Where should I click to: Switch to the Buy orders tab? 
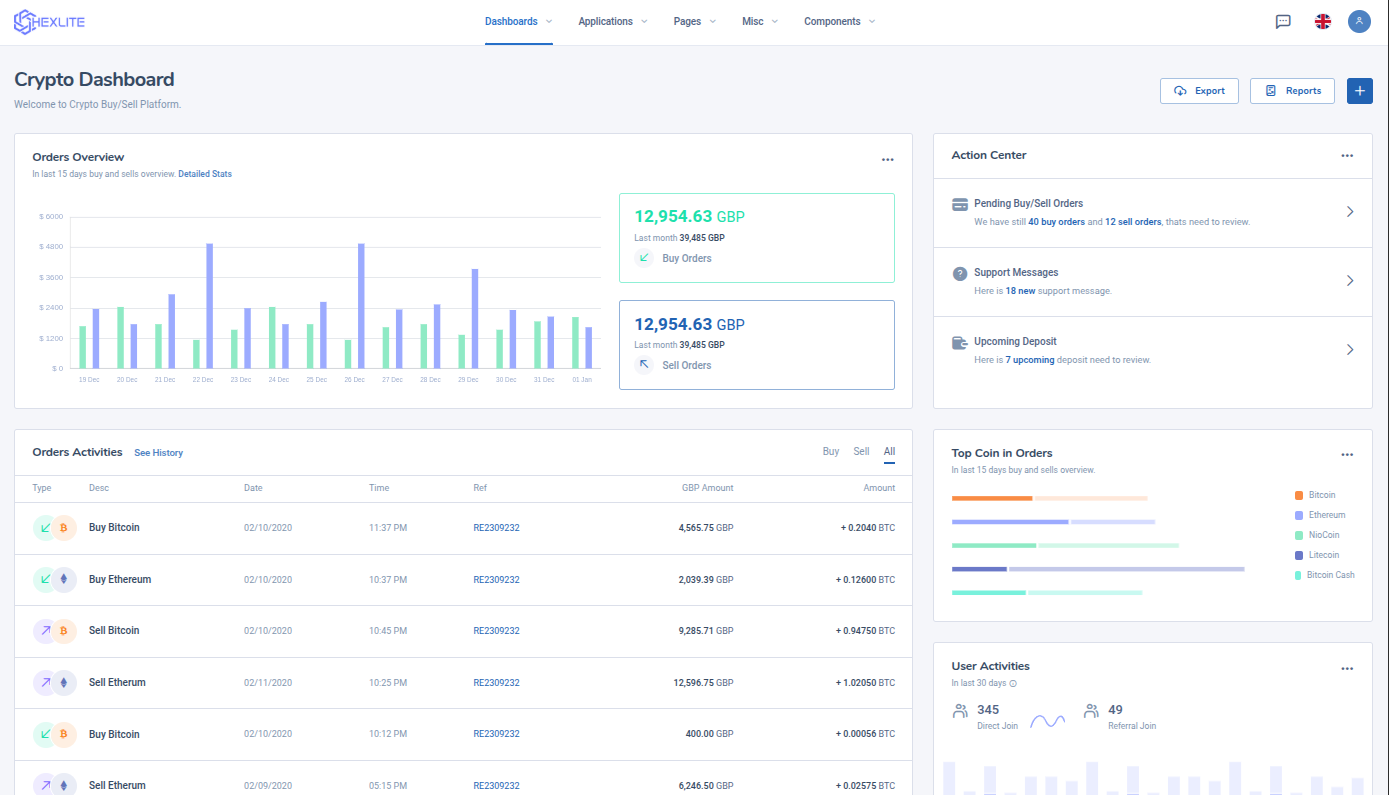(830, 452)
